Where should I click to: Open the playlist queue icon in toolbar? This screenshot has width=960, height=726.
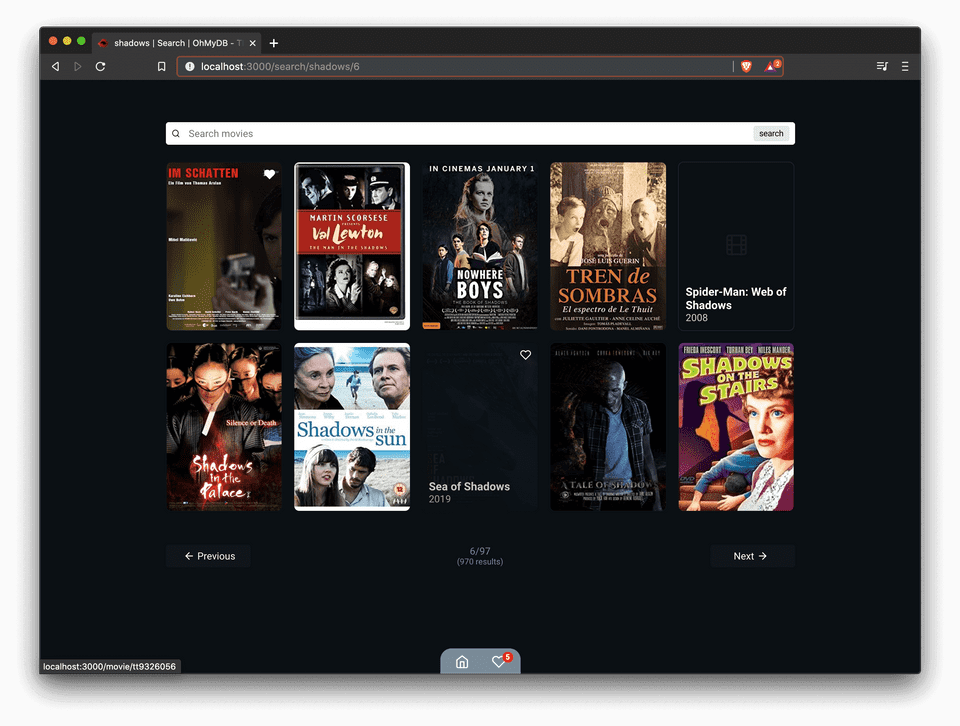882,66
